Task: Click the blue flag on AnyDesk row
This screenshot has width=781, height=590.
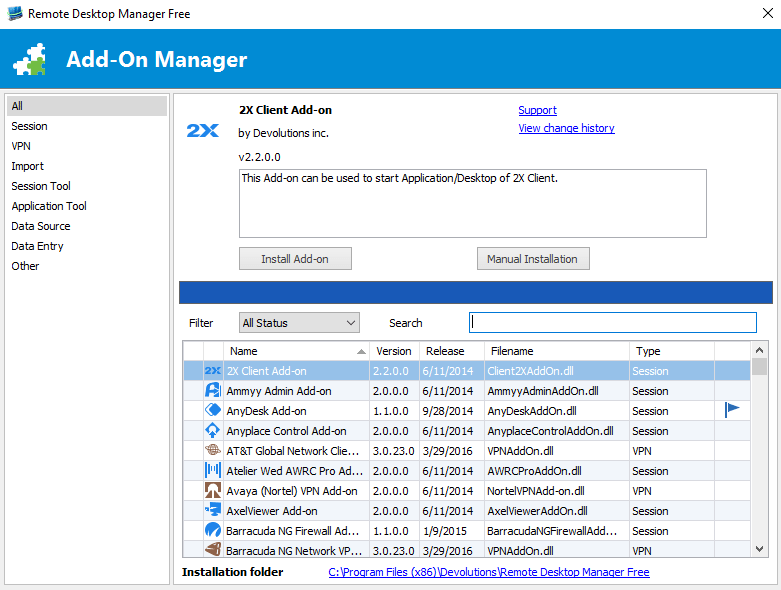Action: coord(732,410)
